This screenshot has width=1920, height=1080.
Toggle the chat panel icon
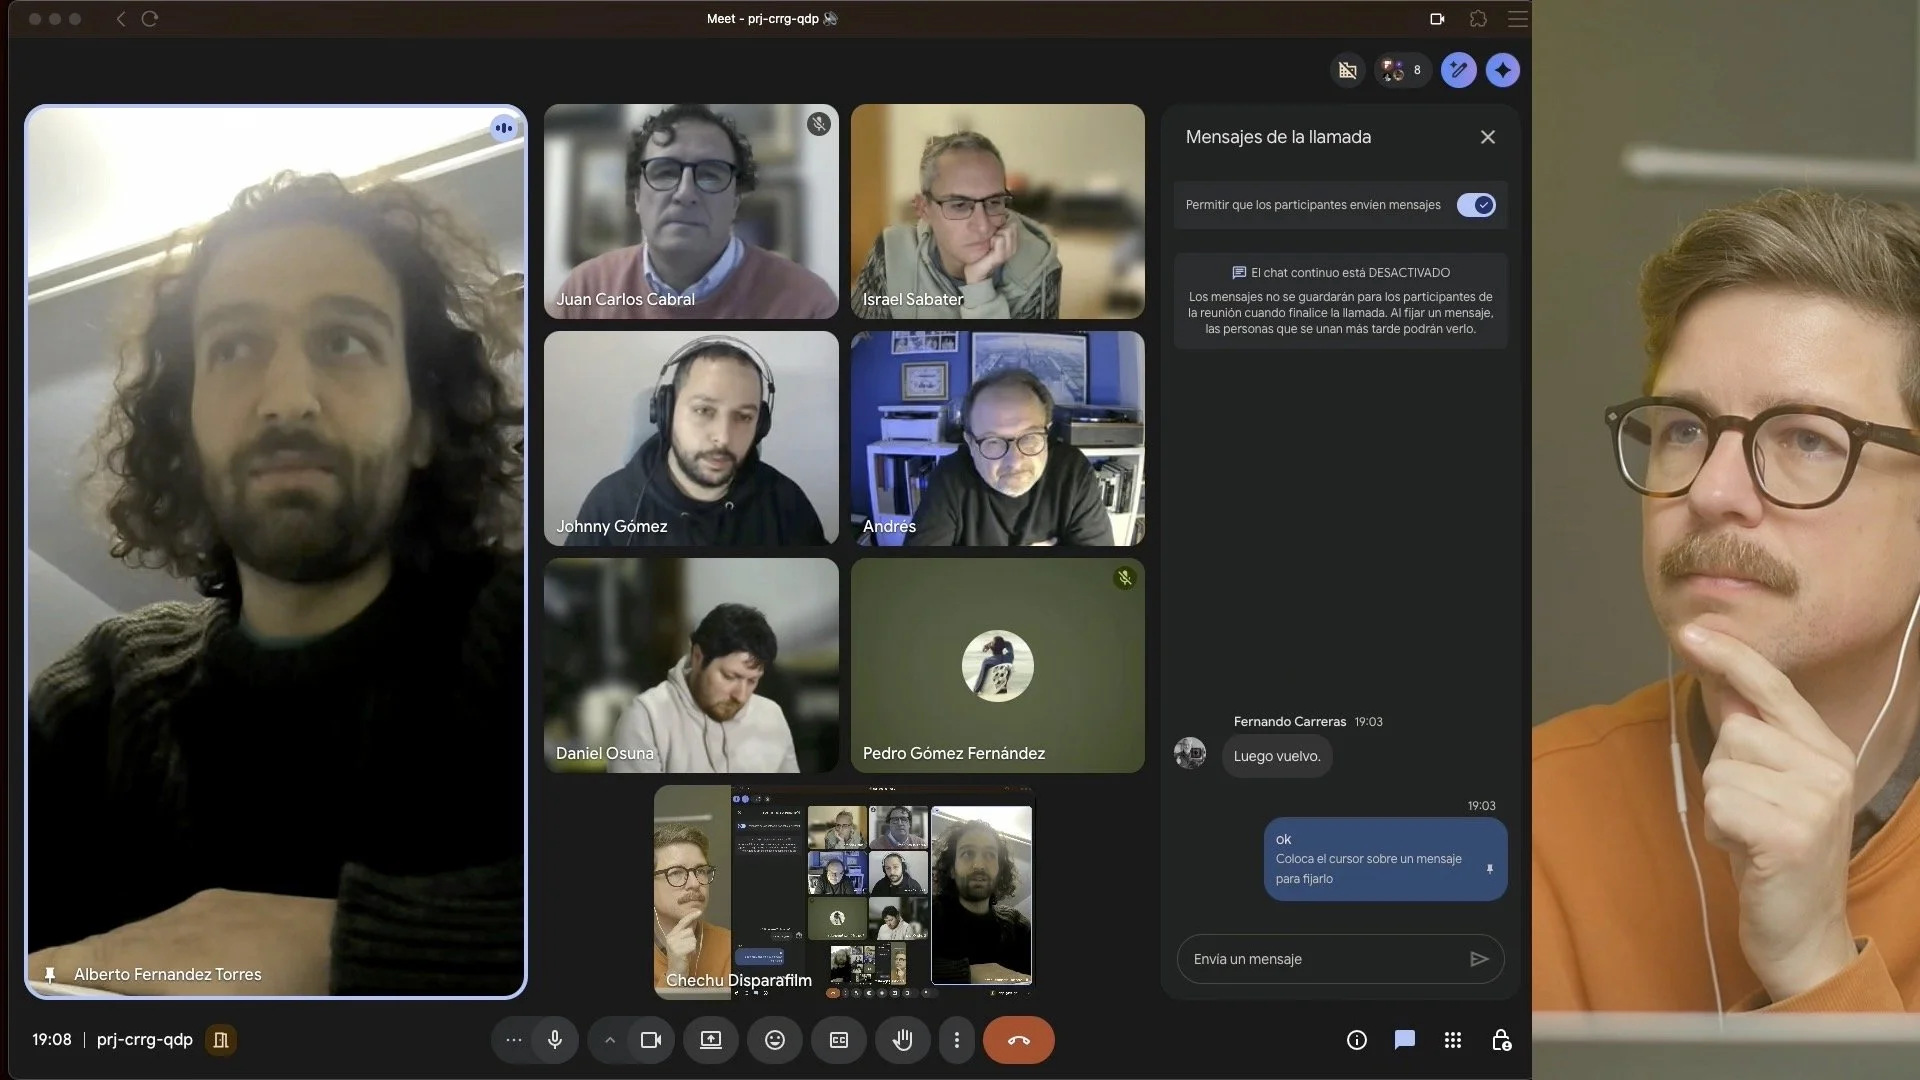click(1405, 1040)
